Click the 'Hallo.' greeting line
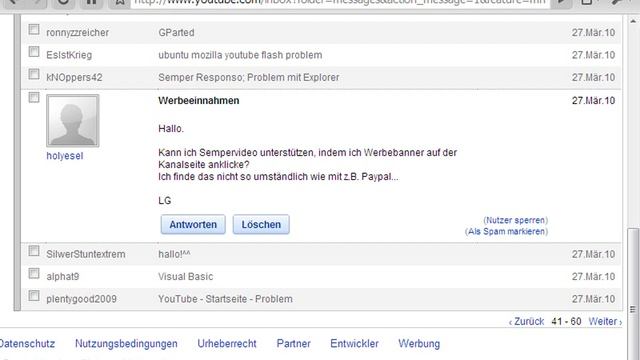 [171, 129]
